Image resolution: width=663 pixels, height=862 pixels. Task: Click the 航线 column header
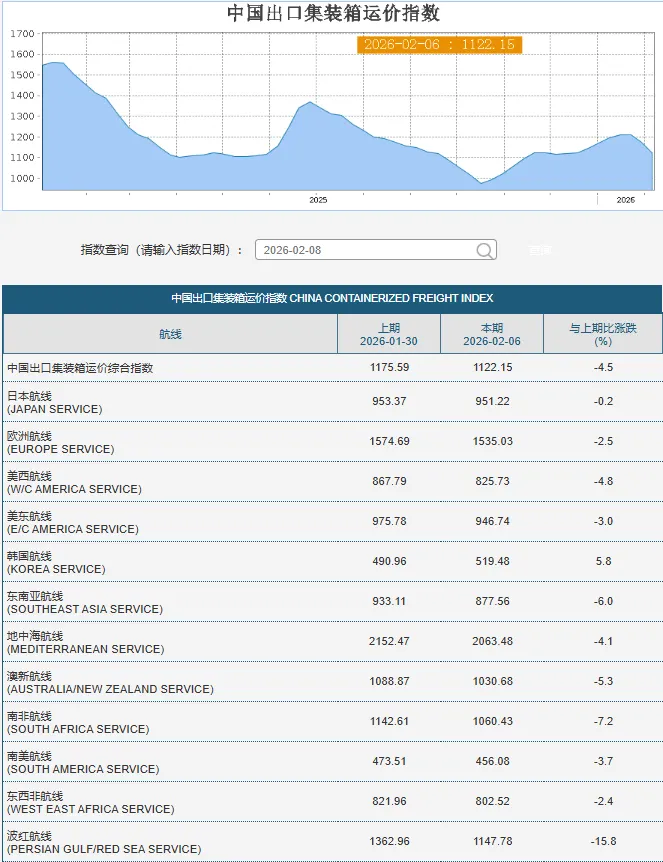(x=170, y=334)
